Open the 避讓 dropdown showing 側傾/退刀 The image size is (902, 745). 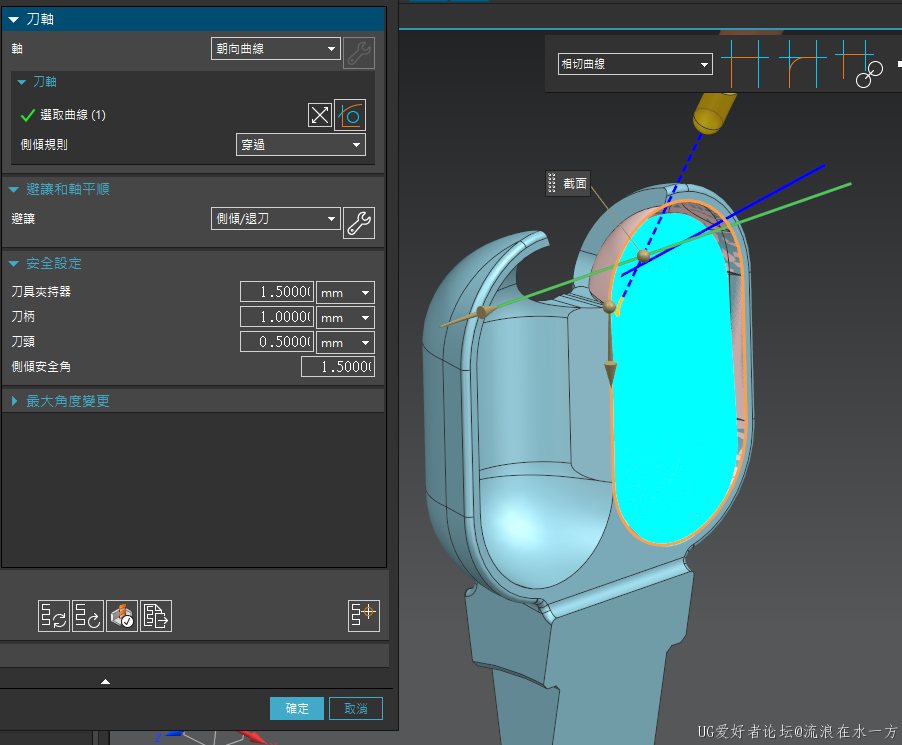(276, 219)
